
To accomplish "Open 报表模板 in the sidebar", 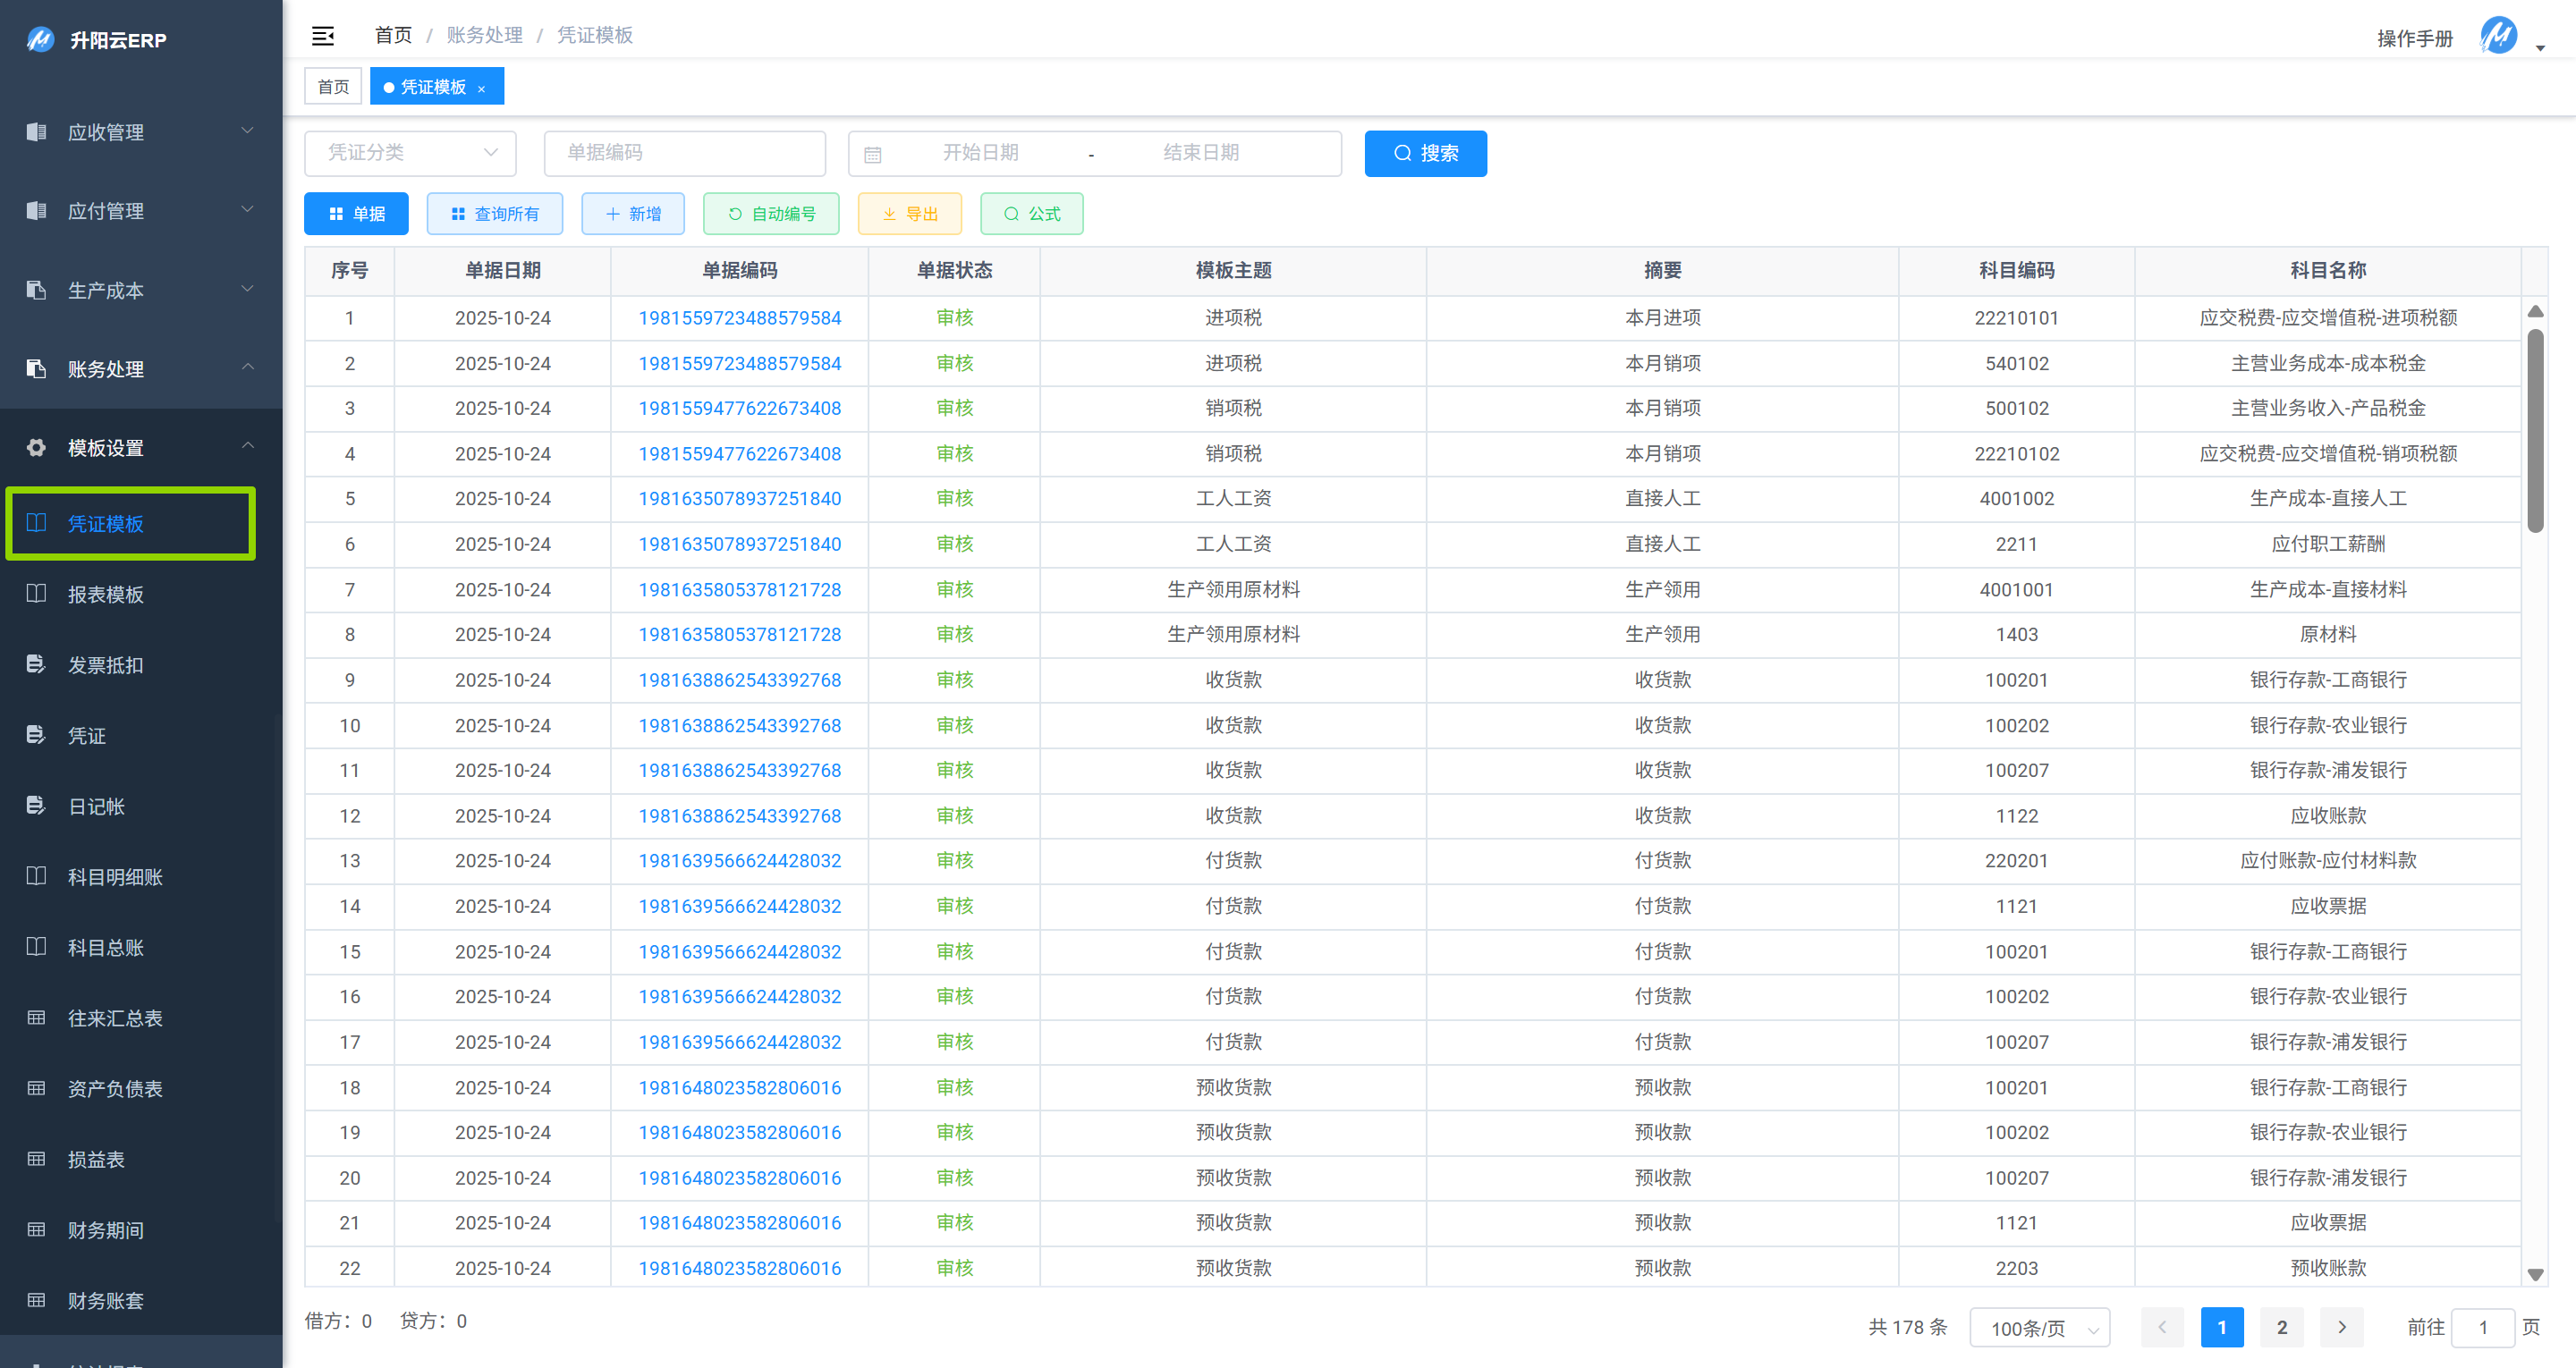I will point(105,594).
